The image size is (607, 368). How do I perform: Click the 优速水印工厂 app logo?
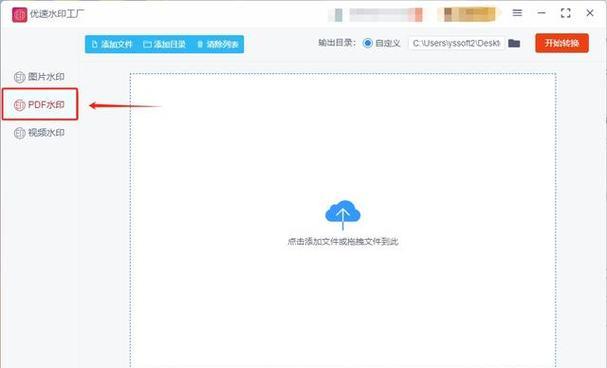[20, 15]
